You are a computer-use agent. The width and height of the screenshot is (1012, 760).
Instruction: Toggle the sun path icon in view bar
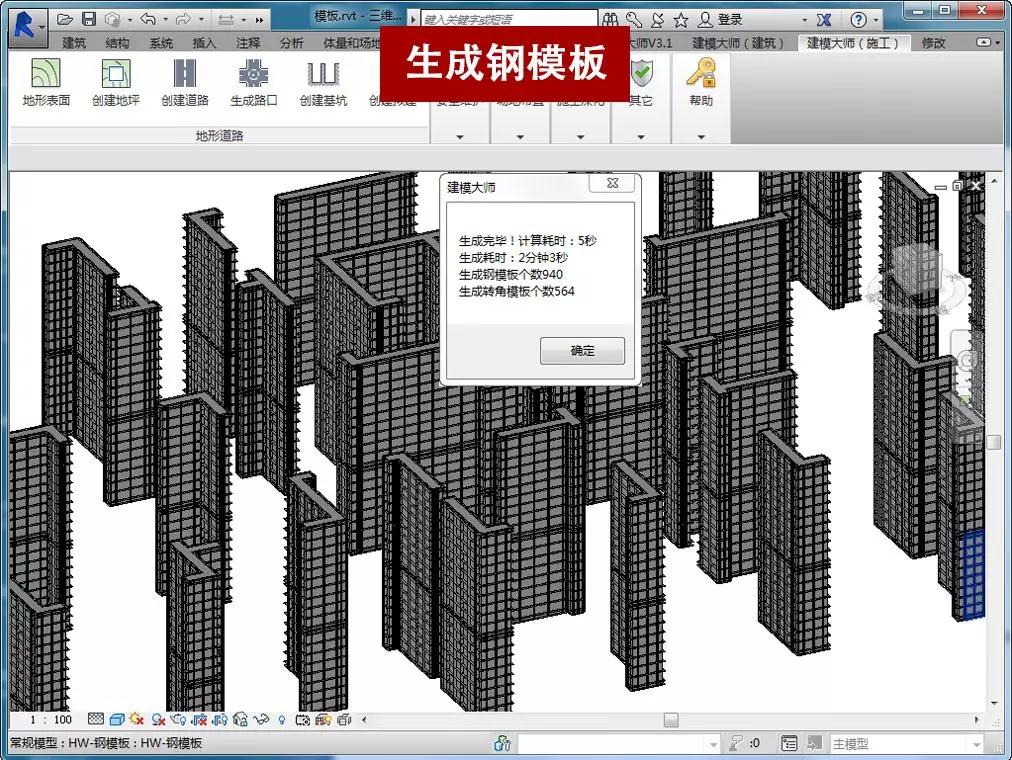pos(136,719)
